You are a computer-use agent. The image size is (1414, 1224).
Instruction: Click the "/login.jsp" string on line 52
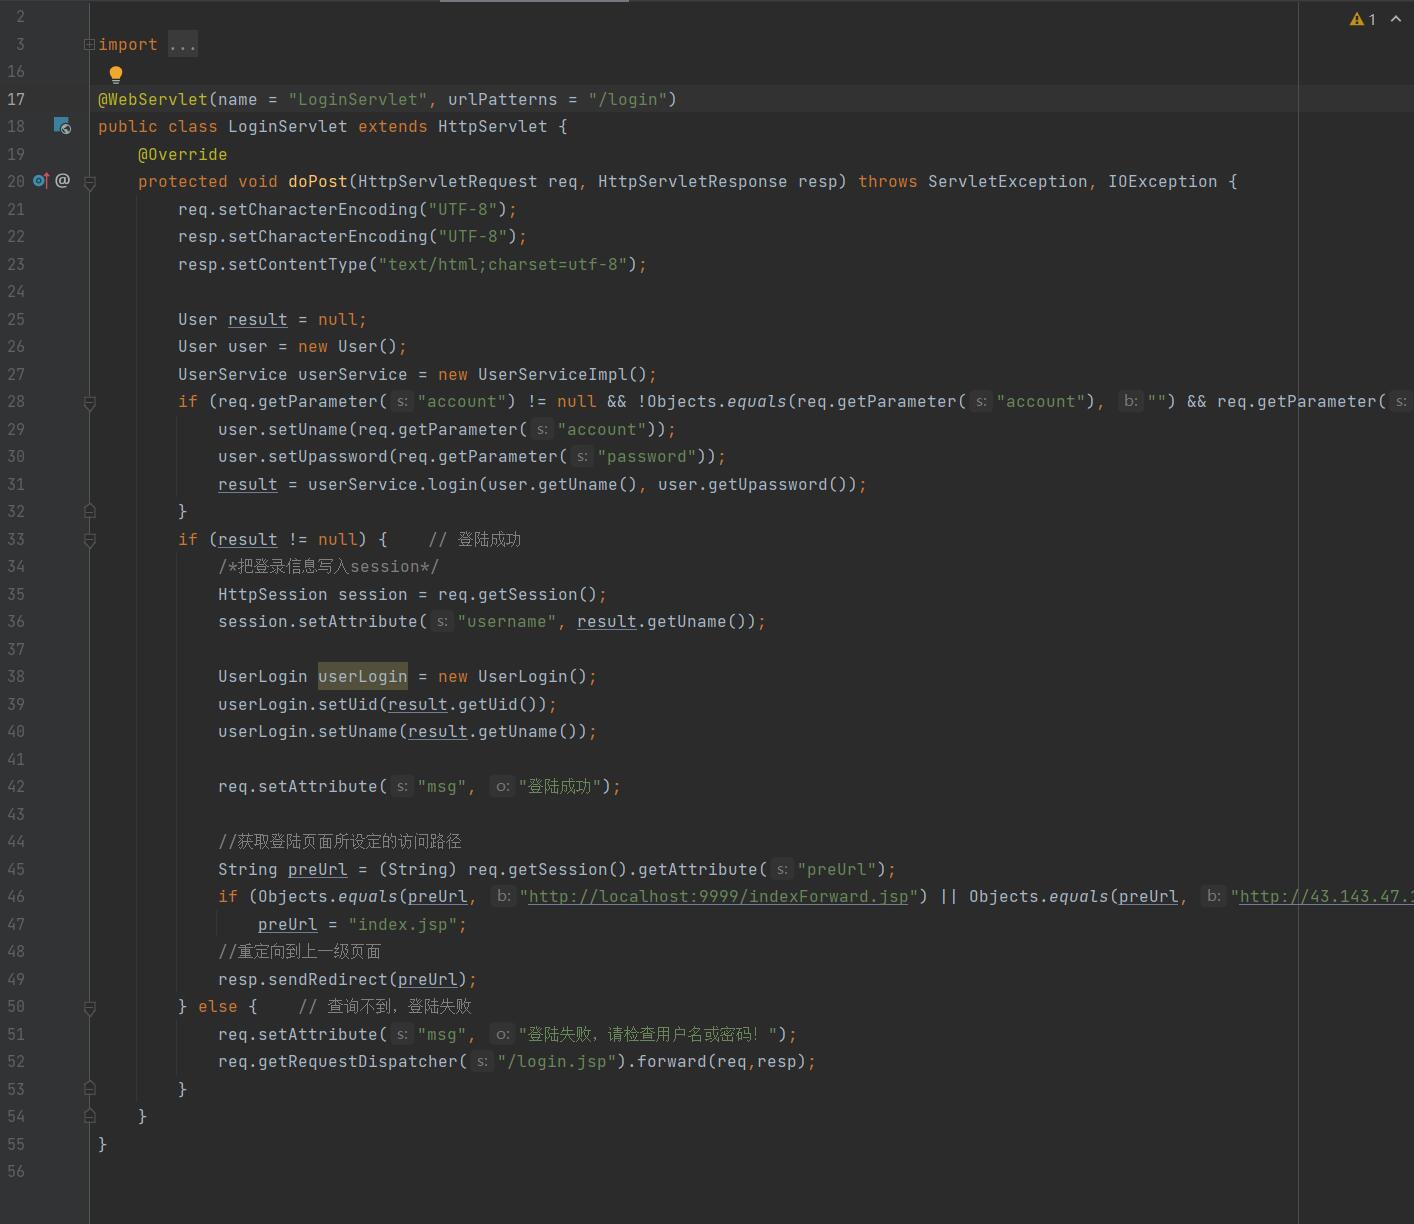[557, 1062]
